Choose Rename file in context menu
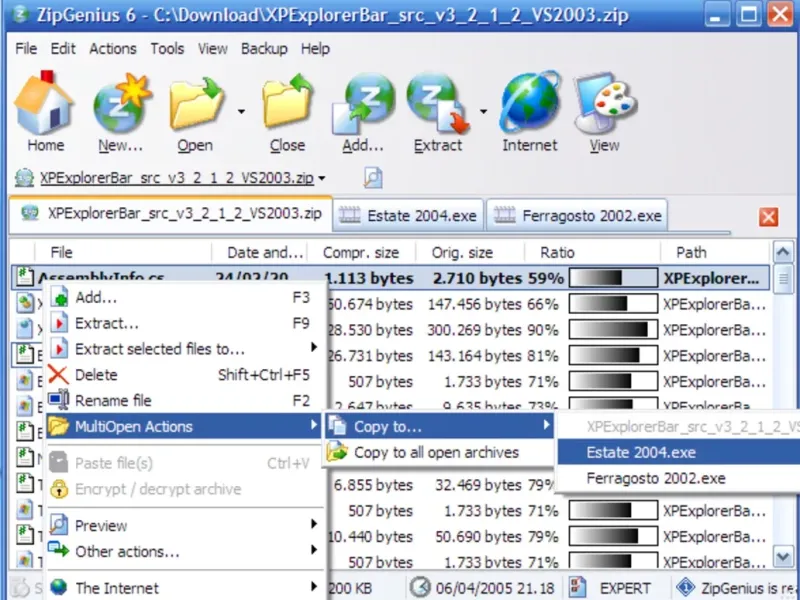800x600 pixels. 186,401
